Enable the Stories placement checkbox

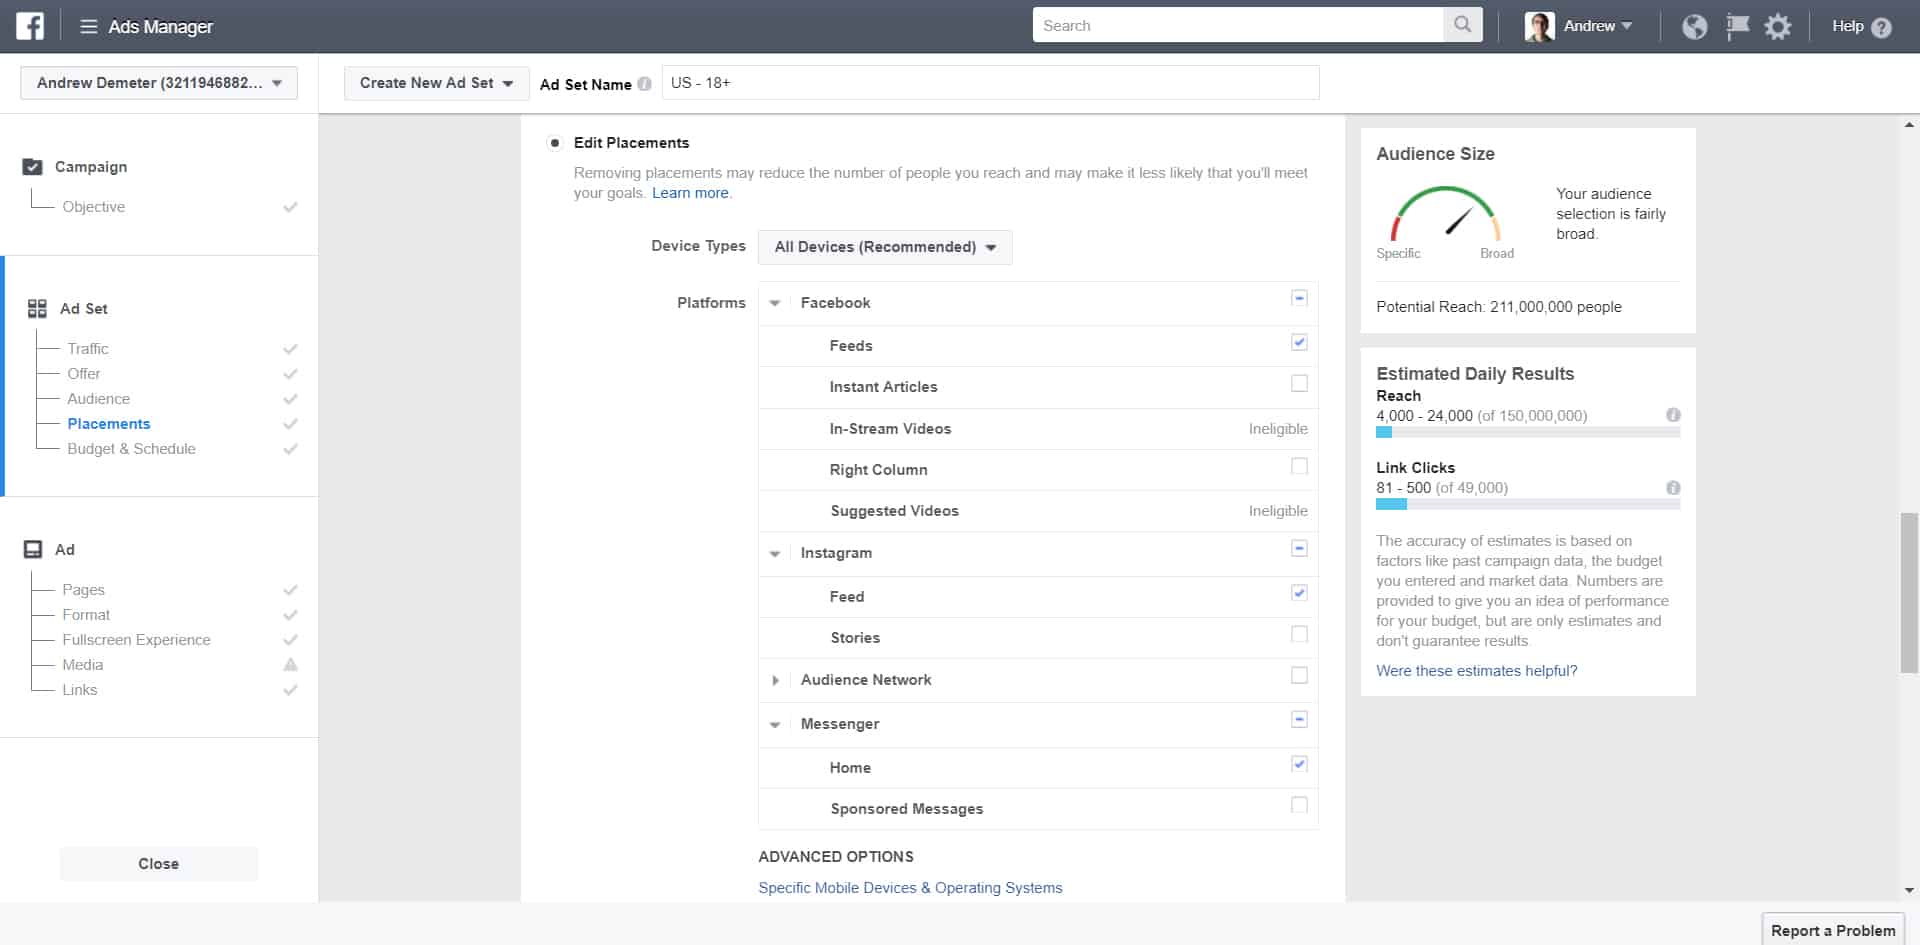pos(1299,634)
